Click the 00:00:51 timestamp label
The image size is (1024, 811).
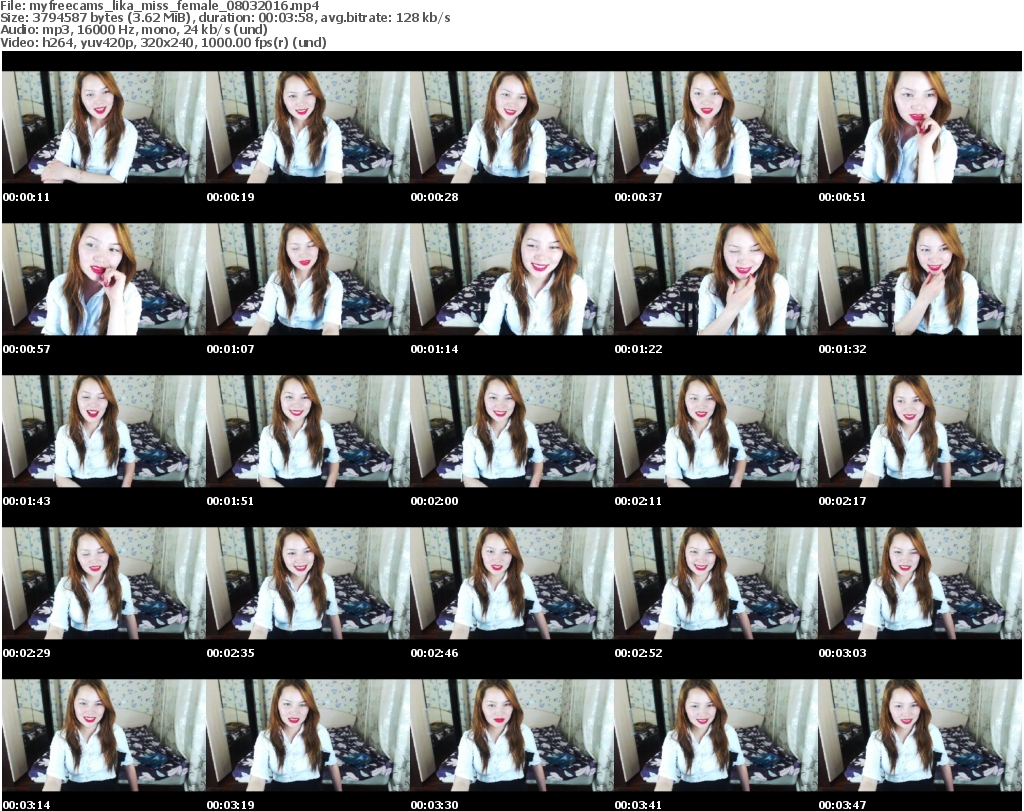click(x=842, y=197)
